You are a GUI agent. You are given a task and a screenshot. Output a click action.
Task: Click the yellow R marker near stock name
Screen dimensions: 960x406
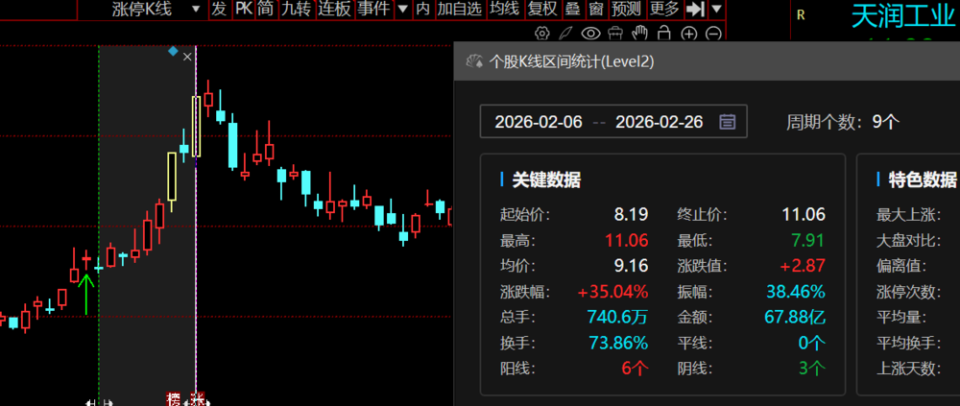point(801,15)
